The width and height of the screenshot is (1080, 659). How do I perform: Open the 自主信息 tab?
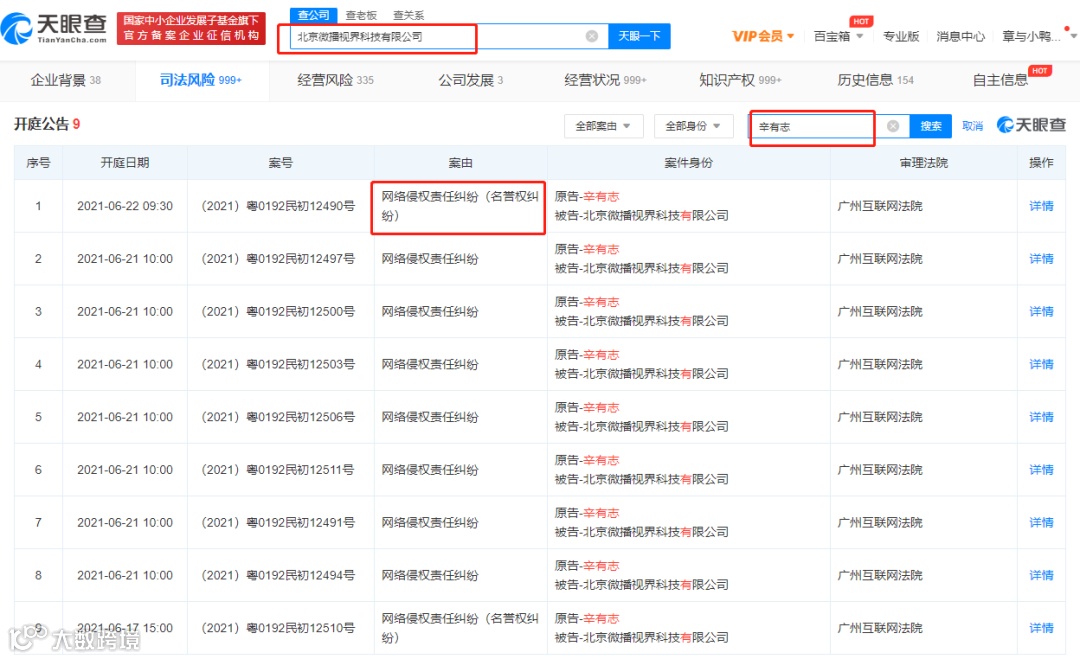click(1000, 80)
